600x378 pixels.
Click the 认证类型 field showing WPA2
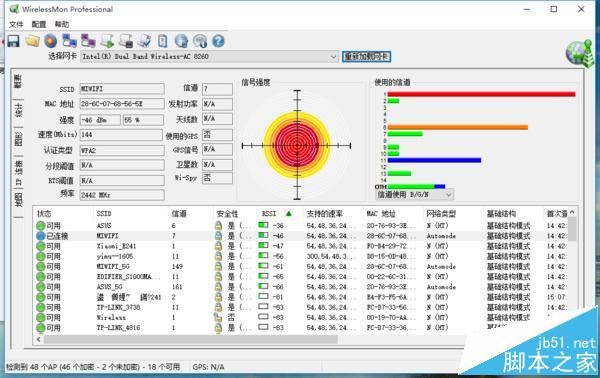(122, 150)
